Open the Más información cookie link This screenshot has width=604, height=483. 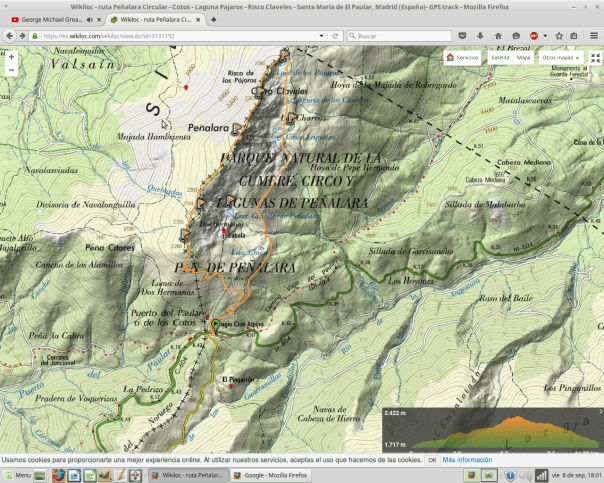coord(467,460)
